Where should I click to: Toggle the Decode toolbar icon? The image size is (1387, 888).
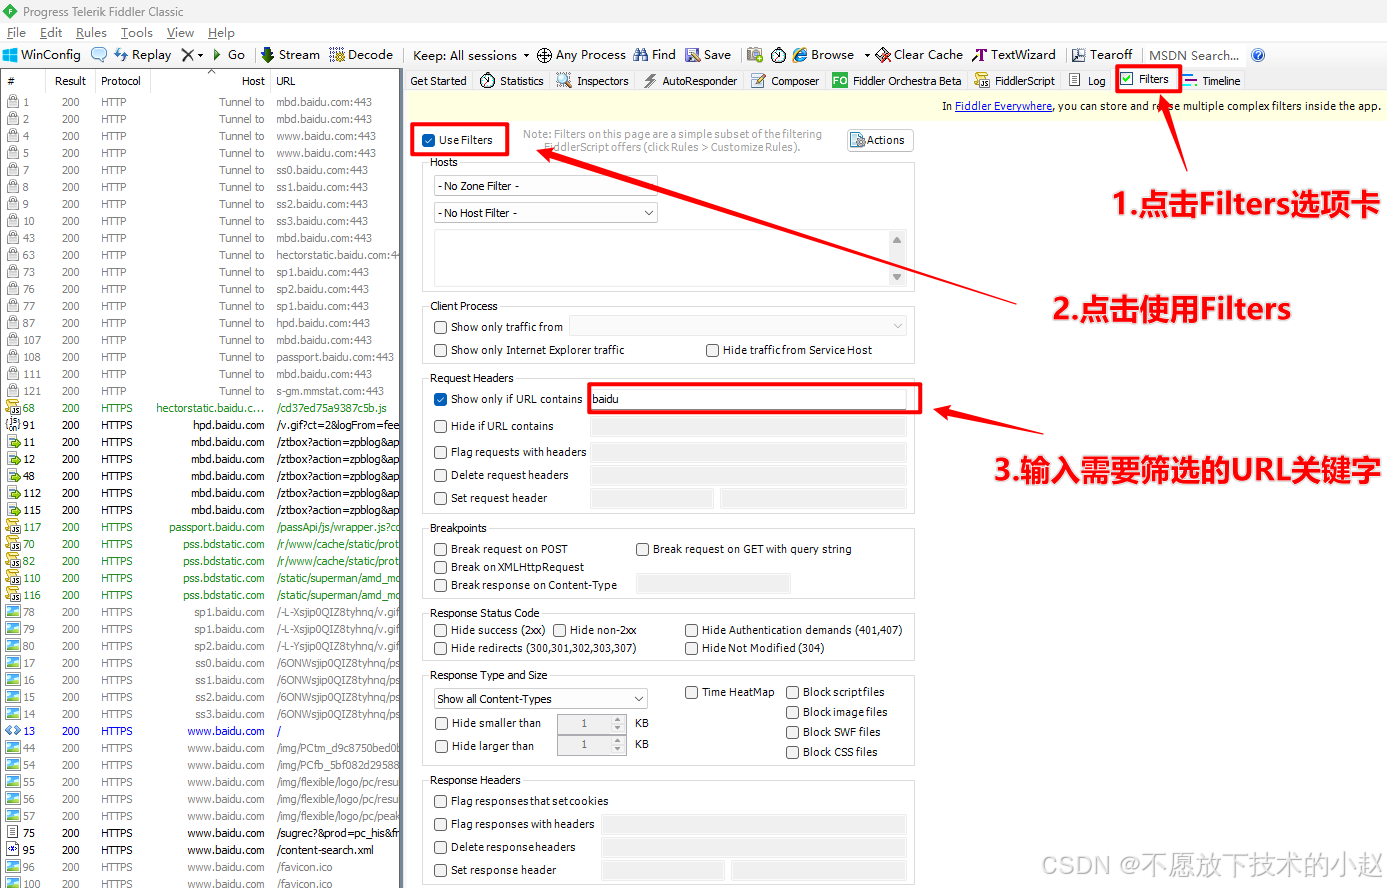(x=337, y=55)
